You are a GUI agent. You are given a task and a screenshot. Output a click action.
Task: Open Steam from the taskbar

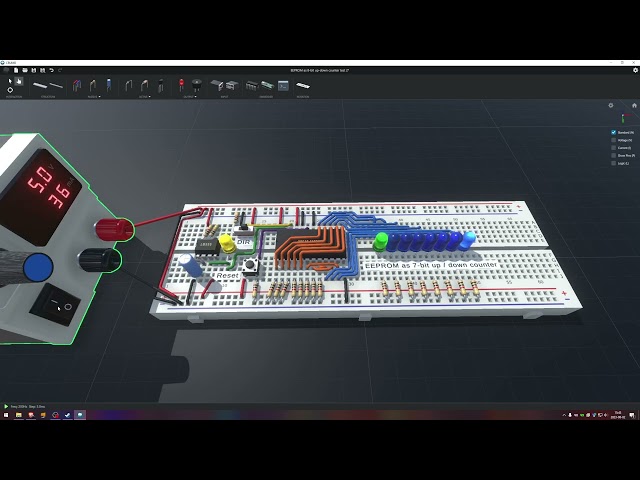point(67,415)
